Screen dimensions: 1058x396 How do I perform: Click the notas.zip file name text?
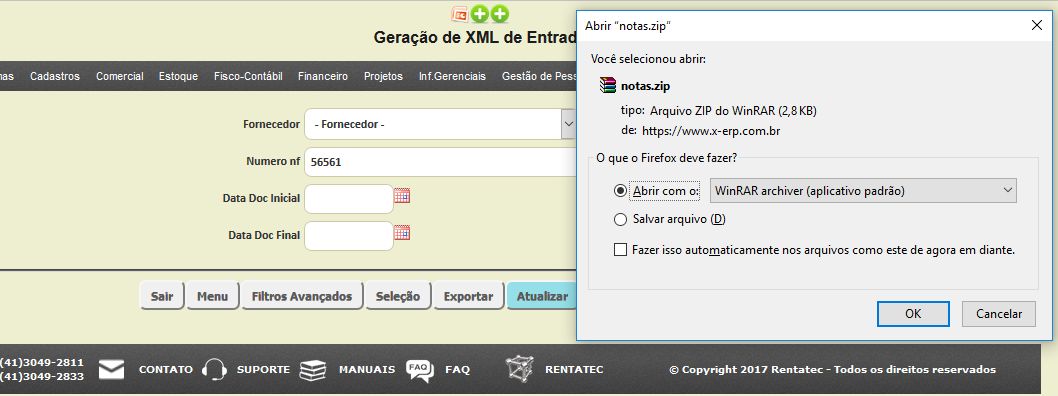click(x=646, y=86)
